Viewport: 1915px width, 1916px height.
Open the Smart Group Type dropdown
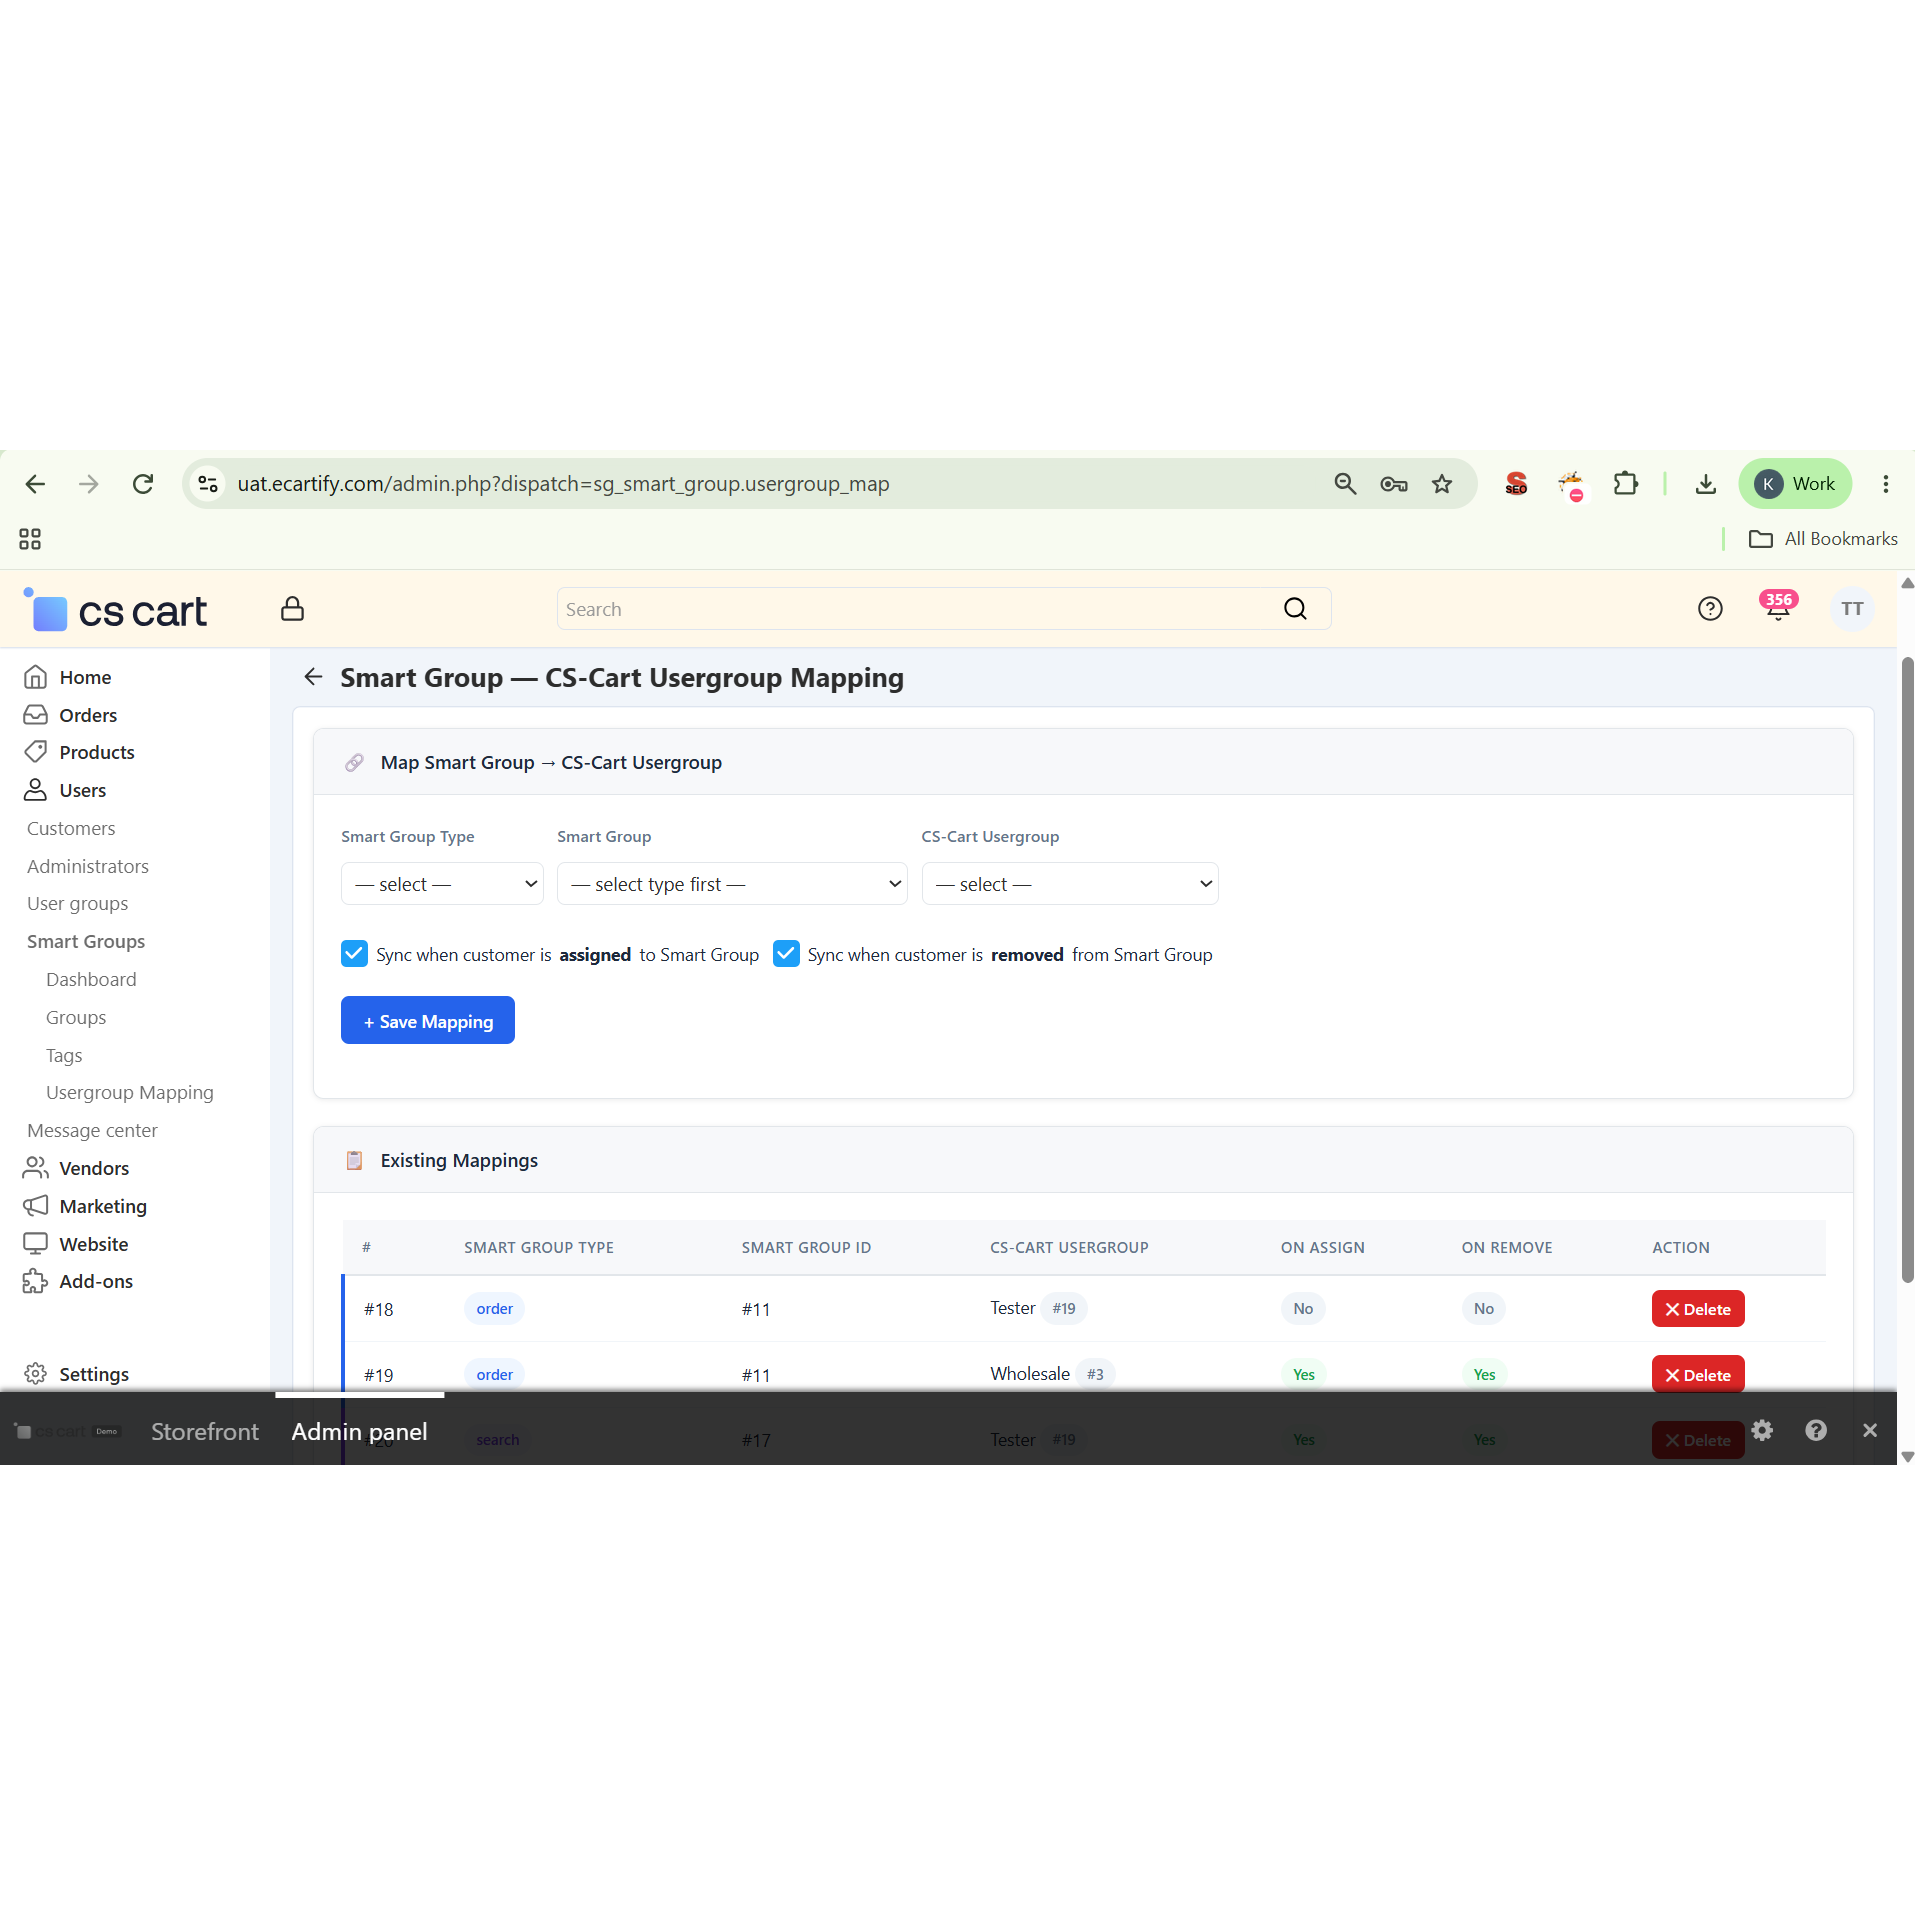(442, 884)
